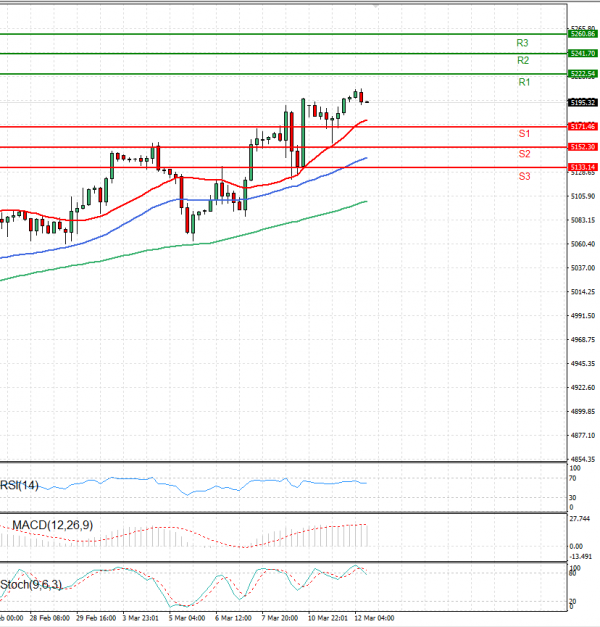Select the S1 support label
Viewport: 600px width, 627px height.
pos(523,134)
